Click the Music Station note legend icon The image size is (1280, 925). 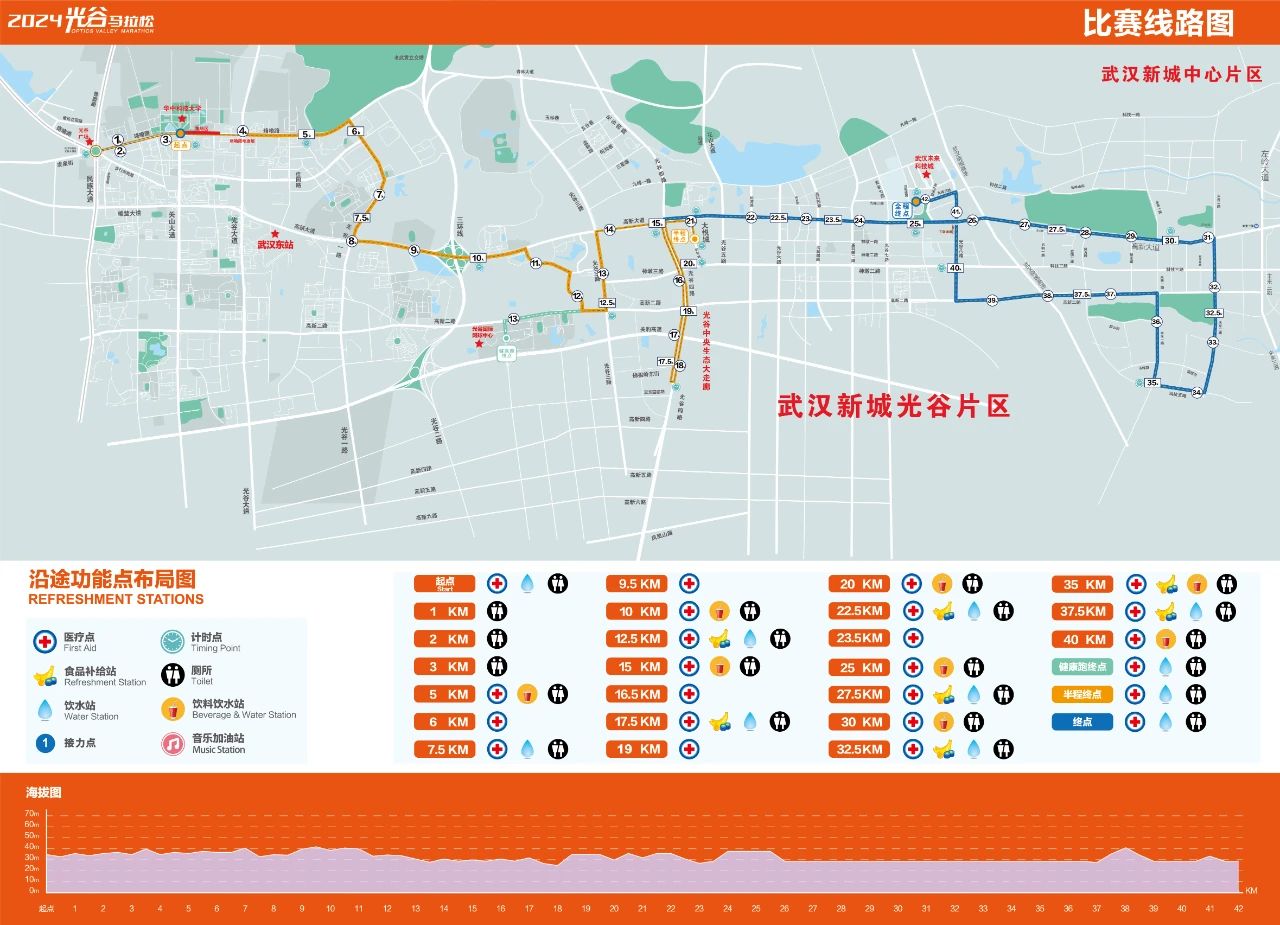point(173,744)
